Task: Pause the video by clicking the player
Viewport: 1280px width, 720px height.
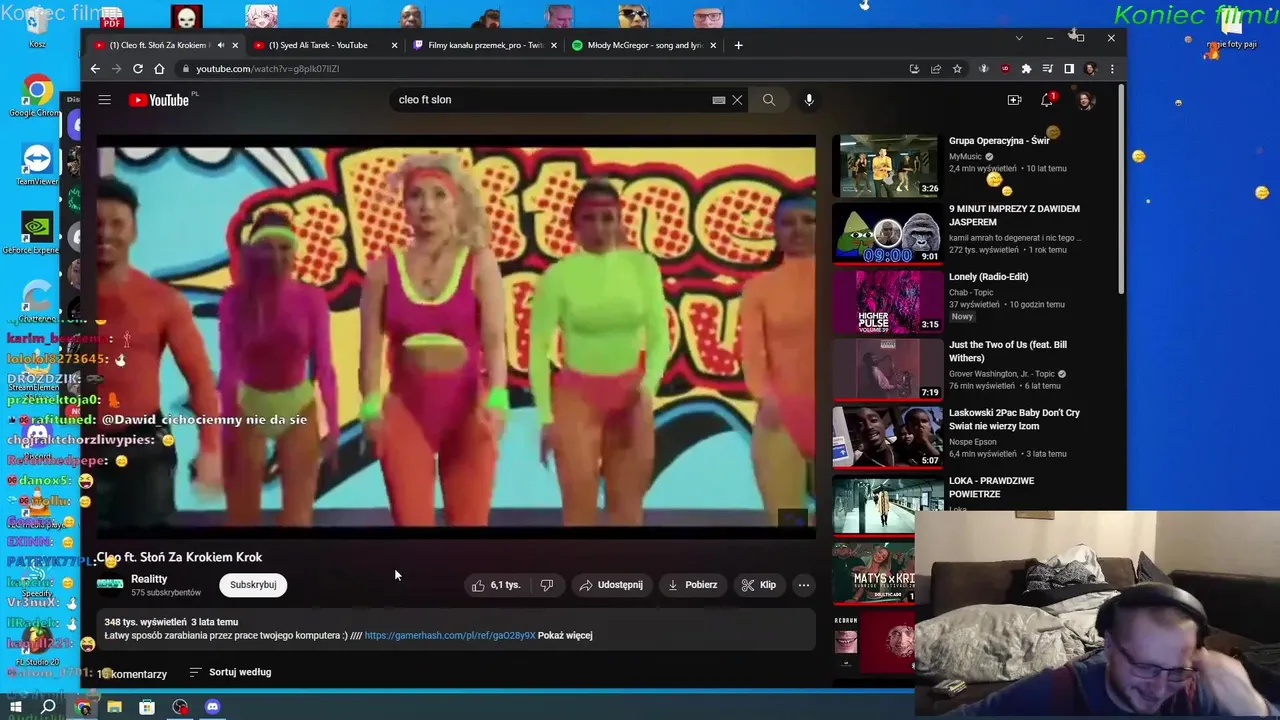Action: [x=456, y=336]
